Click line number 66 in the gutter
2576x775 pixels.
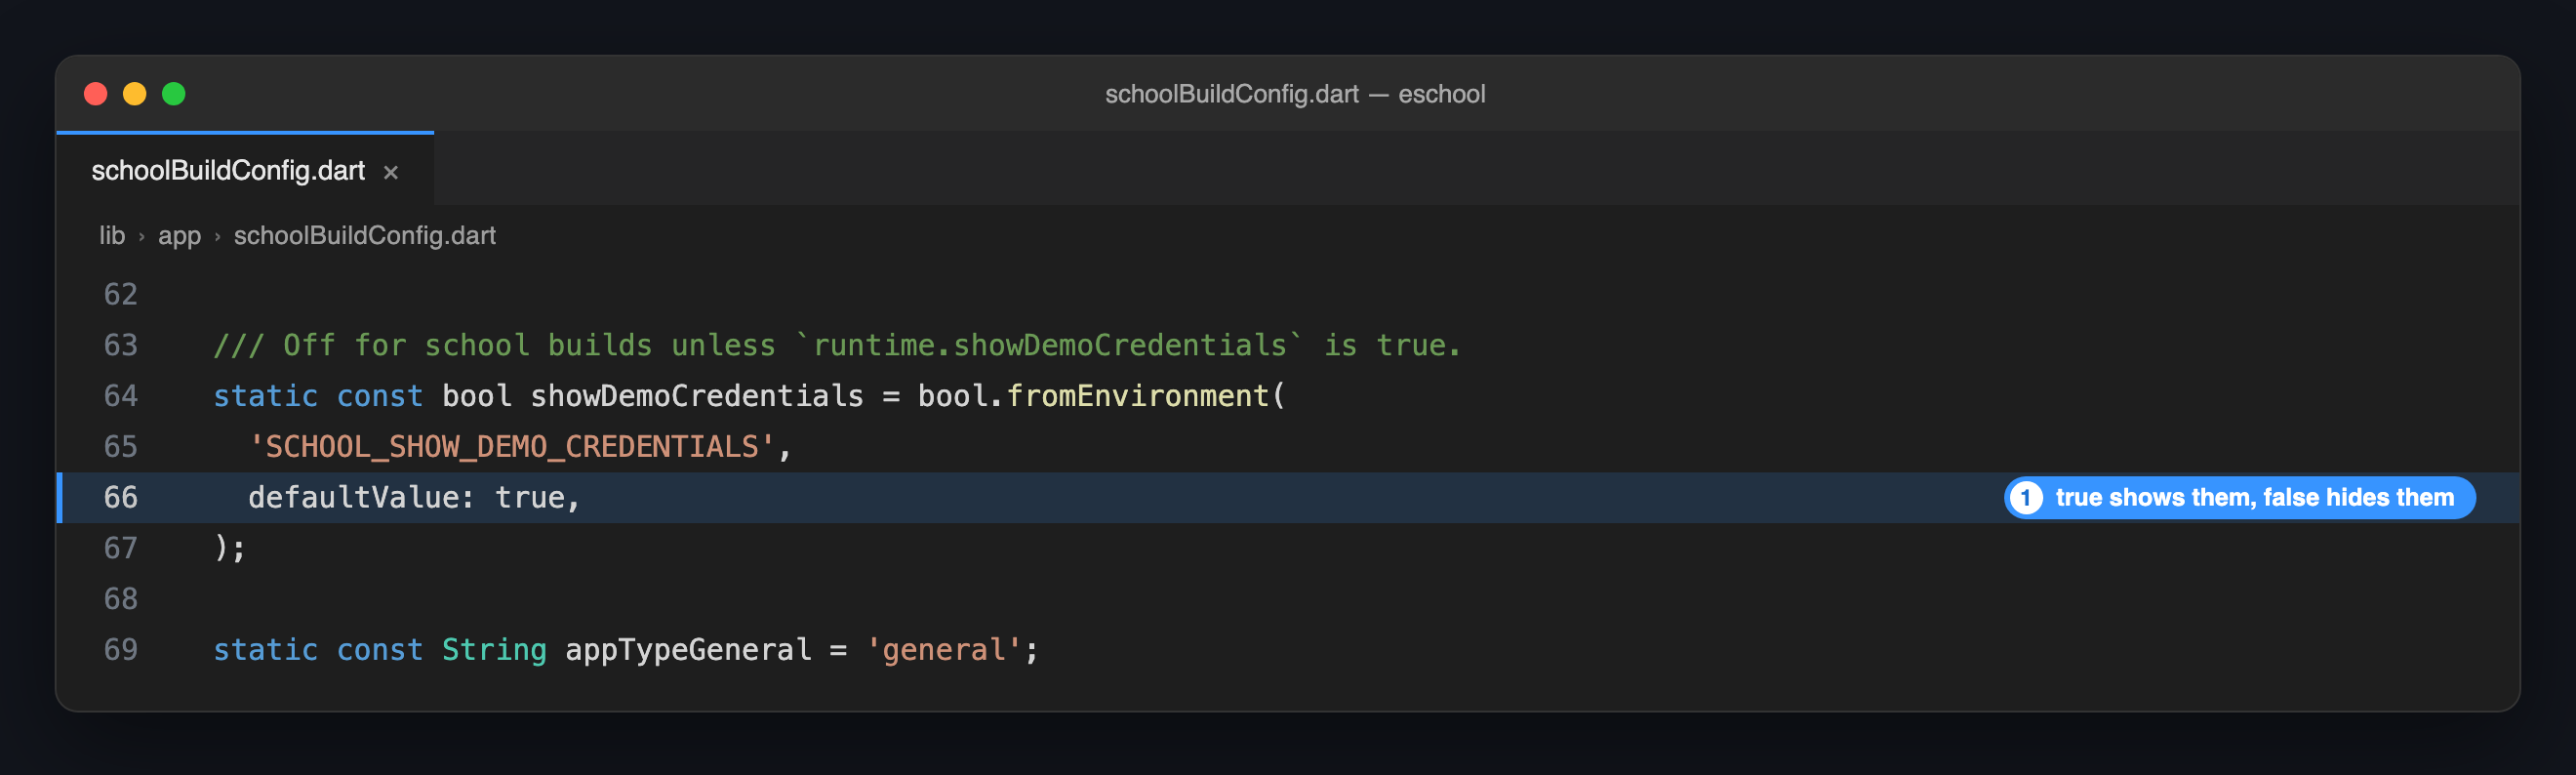120,498
